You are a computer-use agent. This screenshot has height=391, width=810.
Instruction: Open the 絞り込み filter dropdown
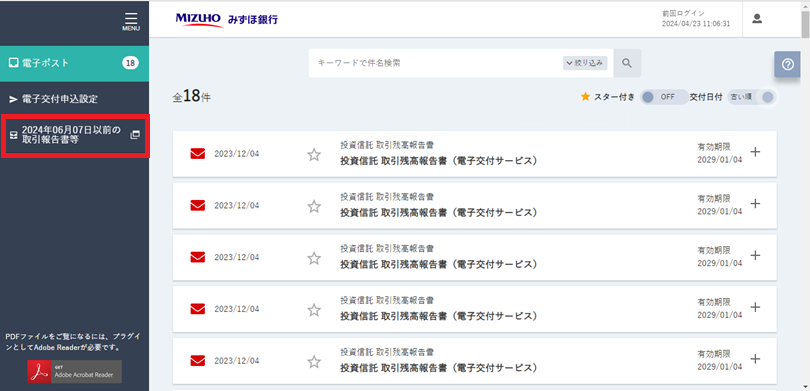click(585, 63)
